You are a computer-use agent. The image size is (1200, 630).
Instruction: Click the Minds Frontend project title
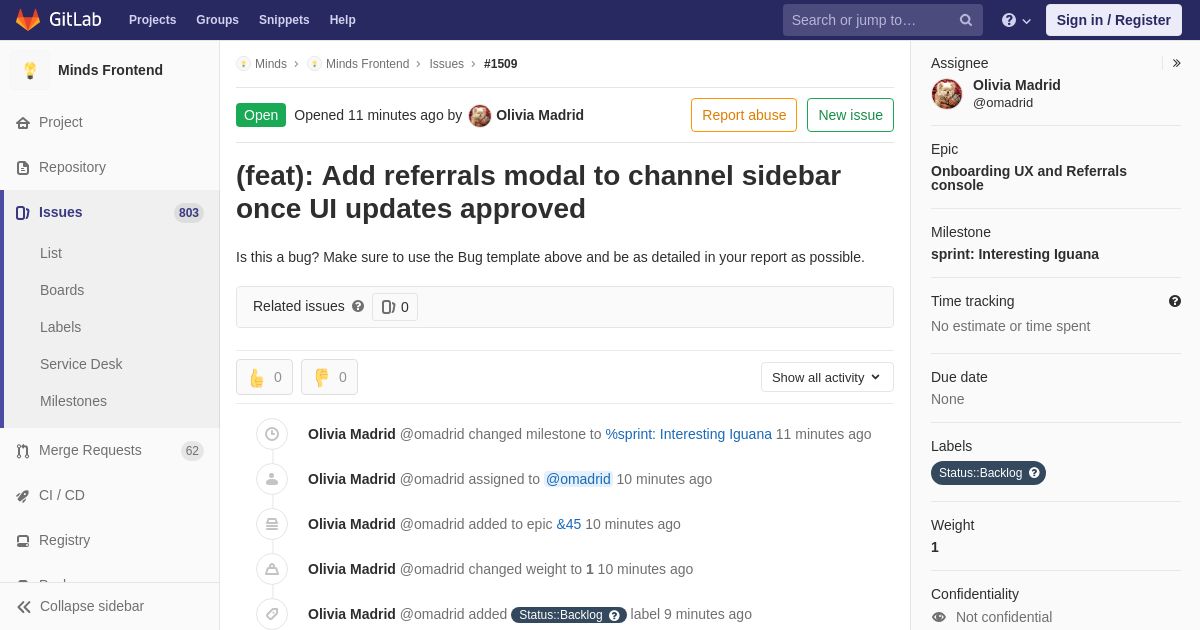110,70
